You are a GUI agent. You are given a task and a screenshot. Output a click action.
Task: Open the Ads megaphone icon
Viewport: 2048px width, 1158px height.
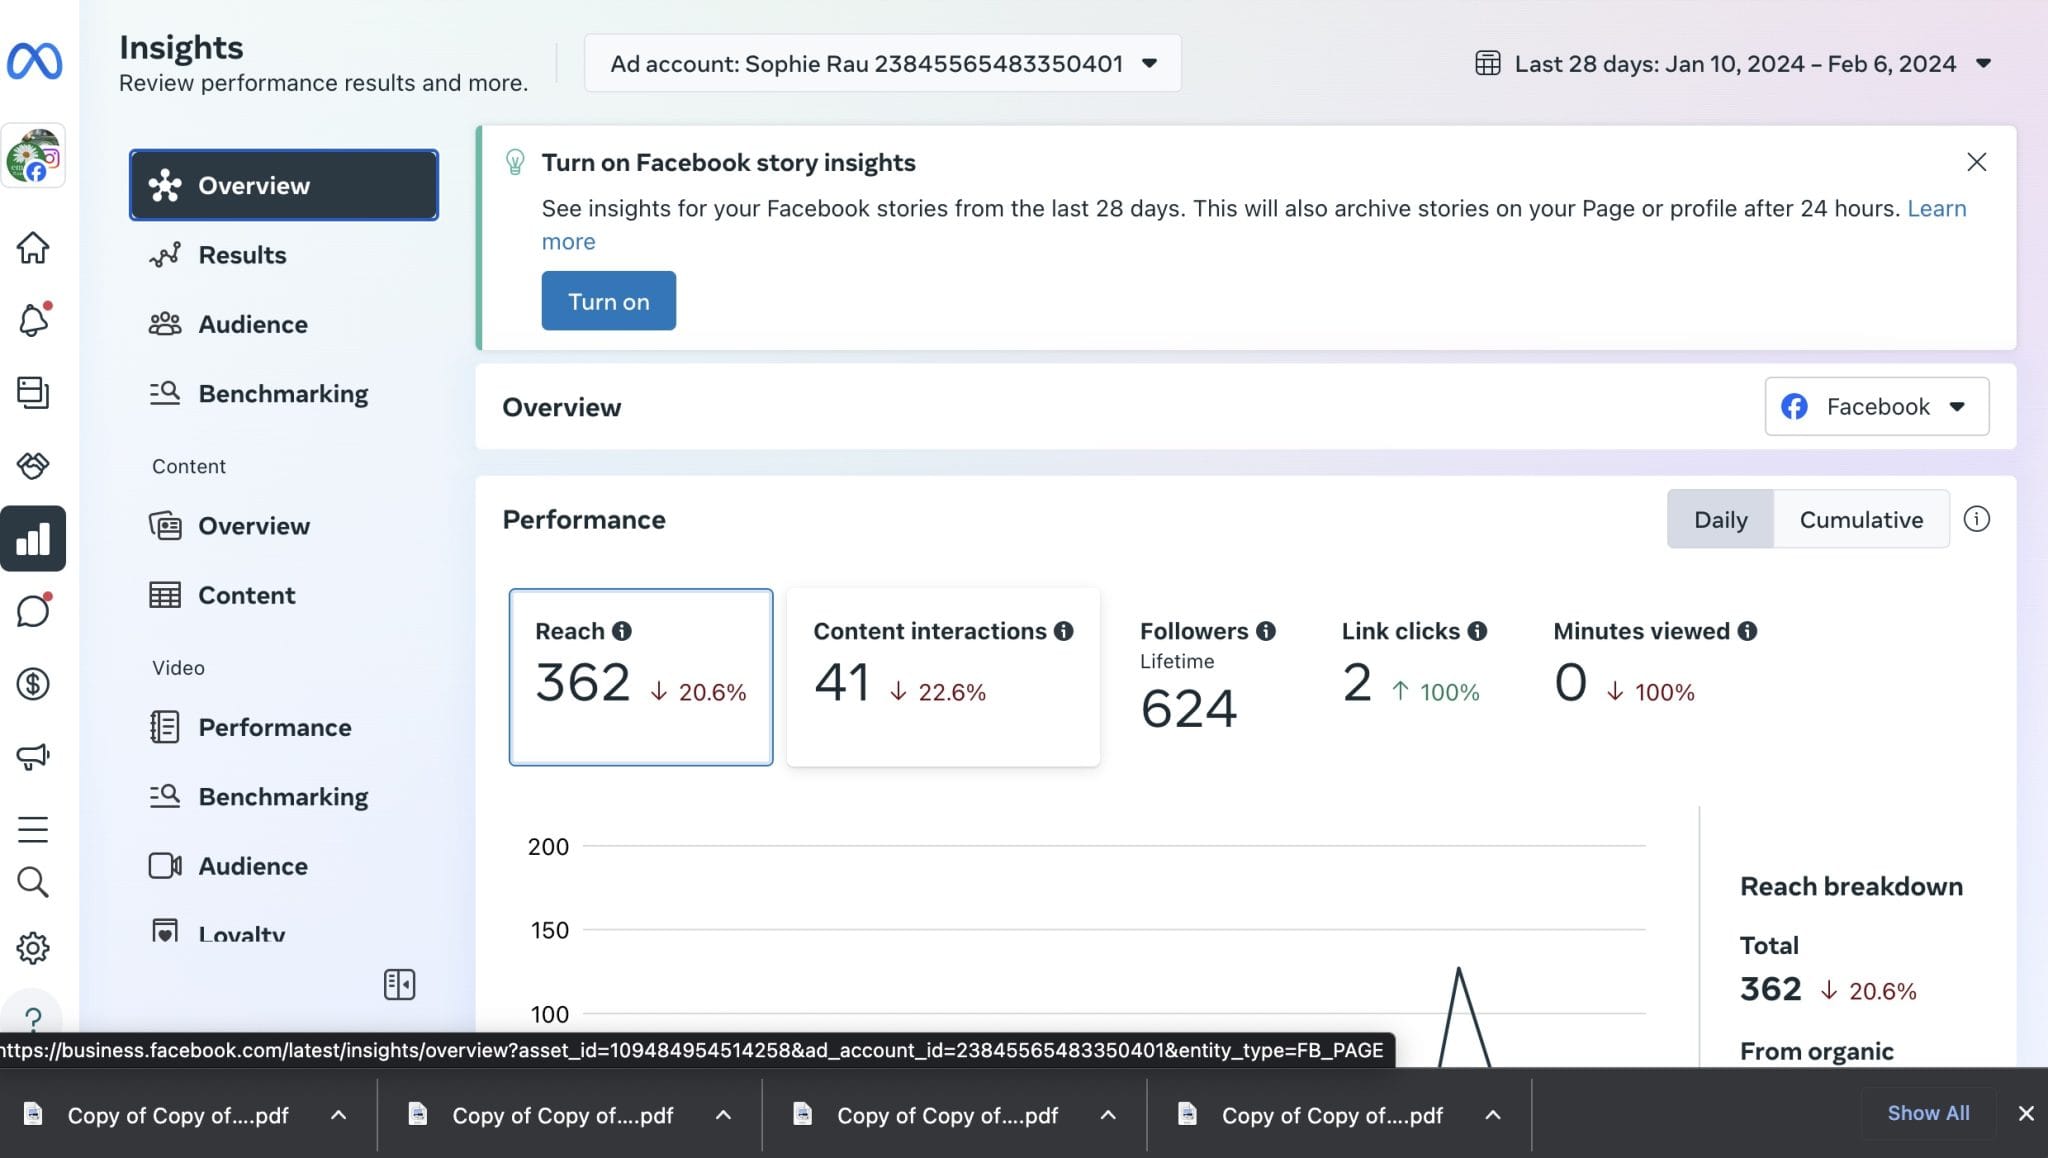34,756
